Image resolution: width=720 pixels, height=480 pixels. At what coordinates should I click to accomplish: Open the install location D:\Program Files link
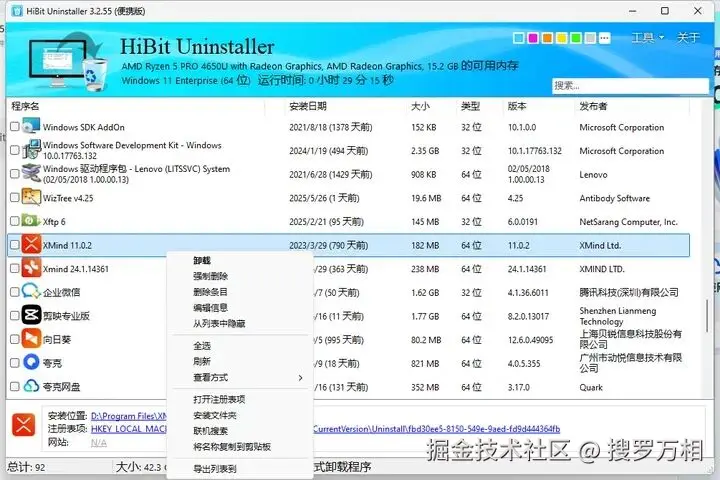[129, 416]
